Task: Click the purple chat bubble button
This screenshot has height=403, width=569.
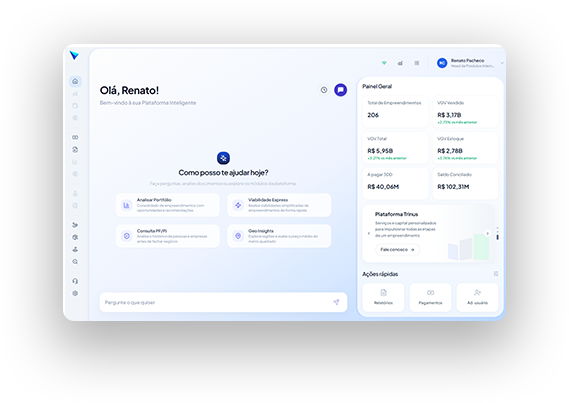Action: [340, 90]
